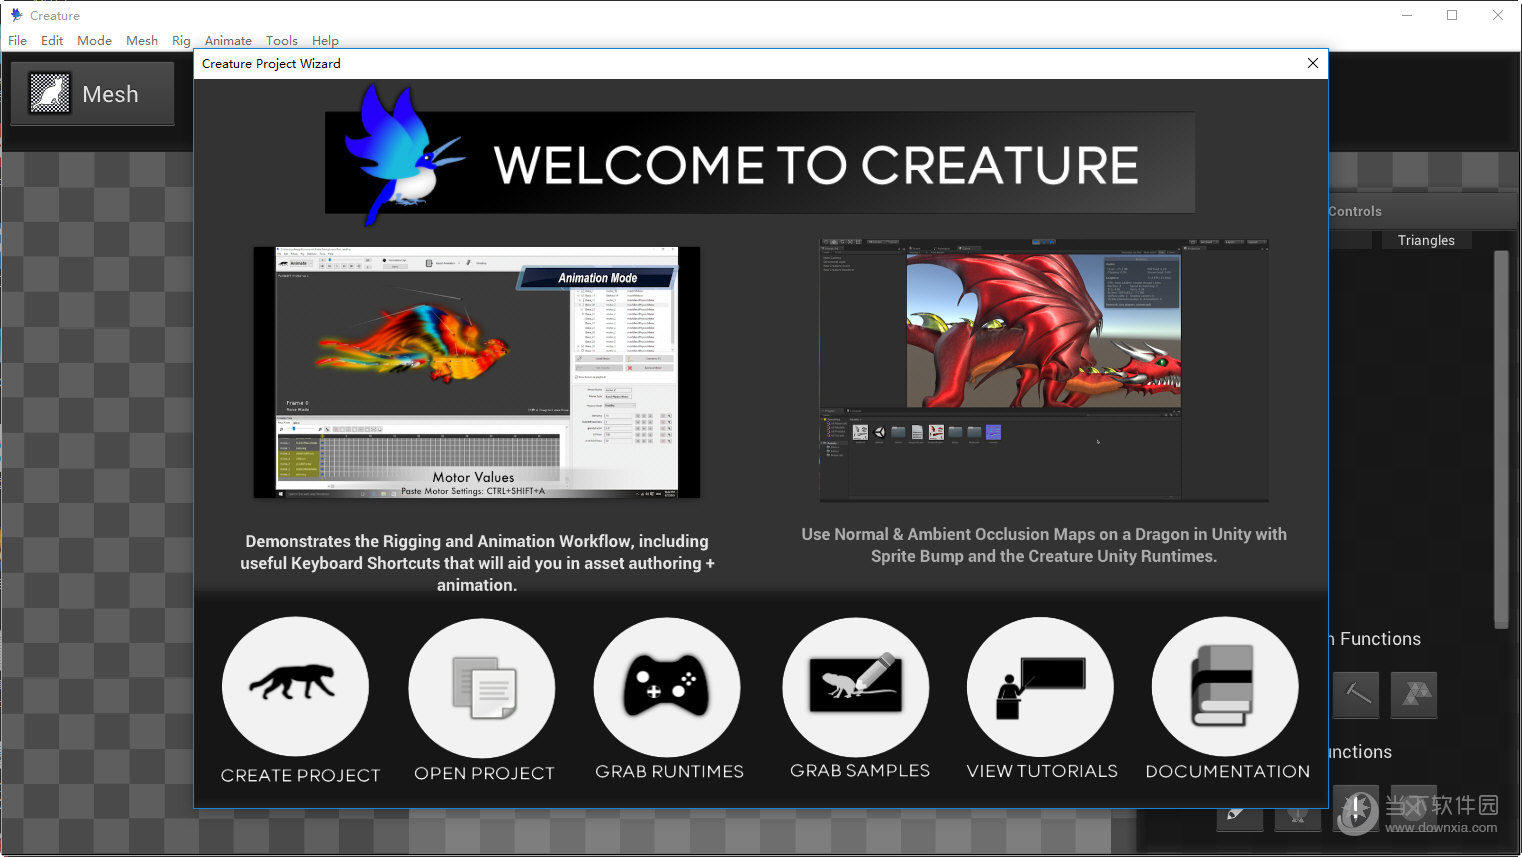Open the Mesh menu
Viewport: 1522px width, 857px height.
(142, 40)
